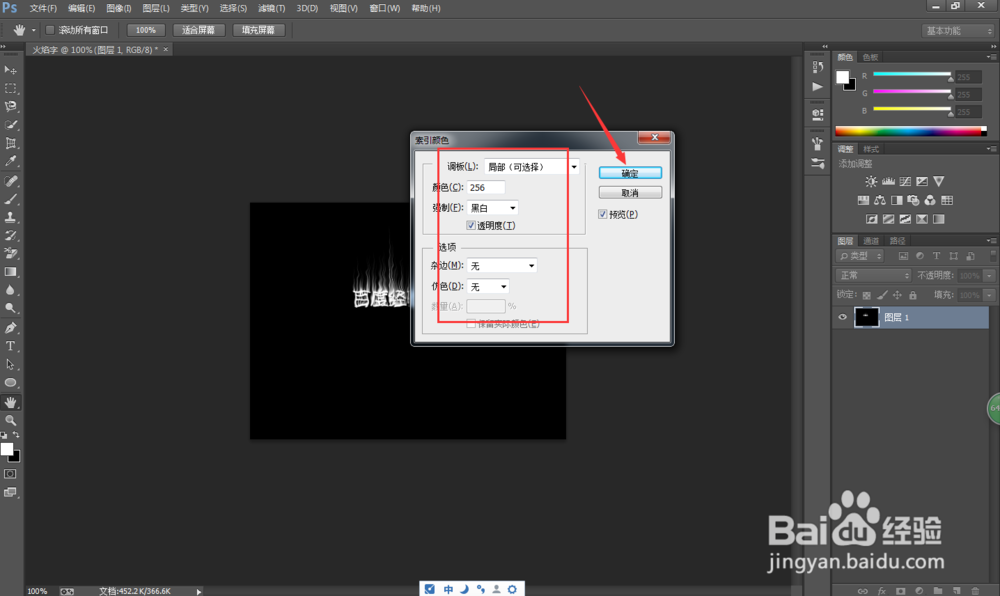Toggle Scroll All Windows checkbox
Screen dimensions: 1000x596
(x=50, y=30)
